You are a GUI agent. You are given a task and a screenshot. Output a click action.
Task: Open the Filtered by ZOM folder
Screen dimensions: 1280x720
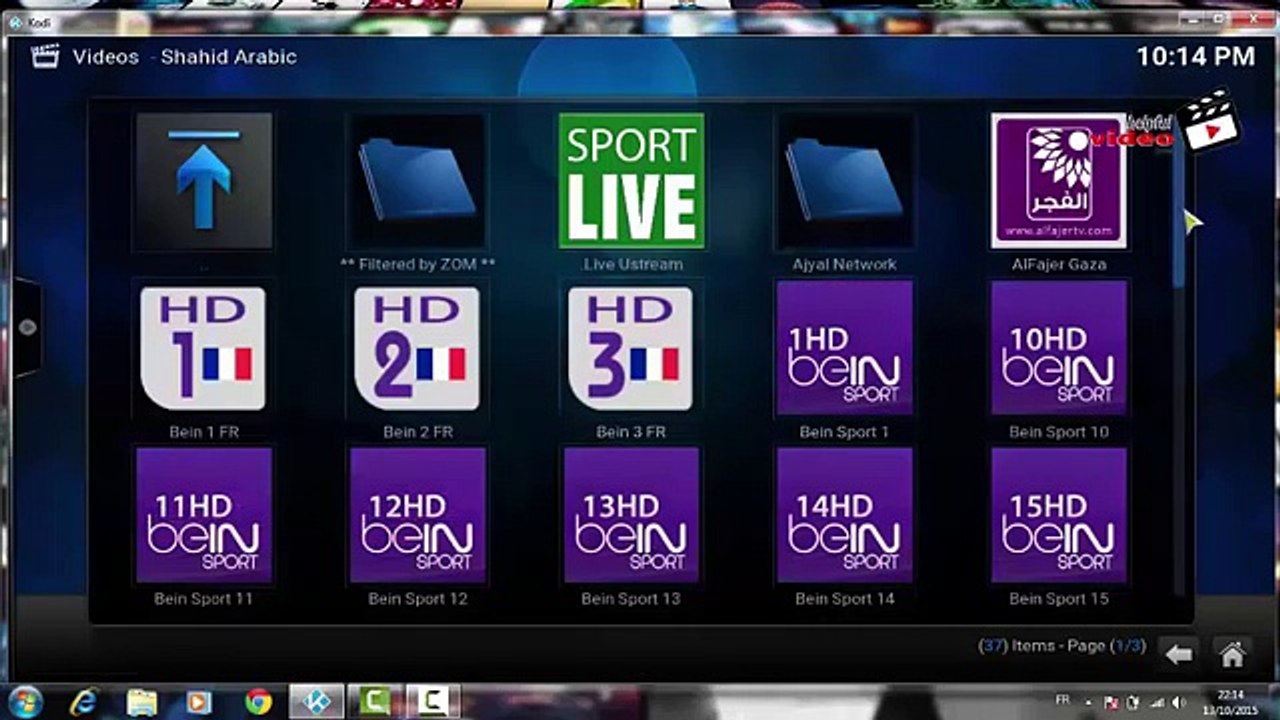point(417,180)
